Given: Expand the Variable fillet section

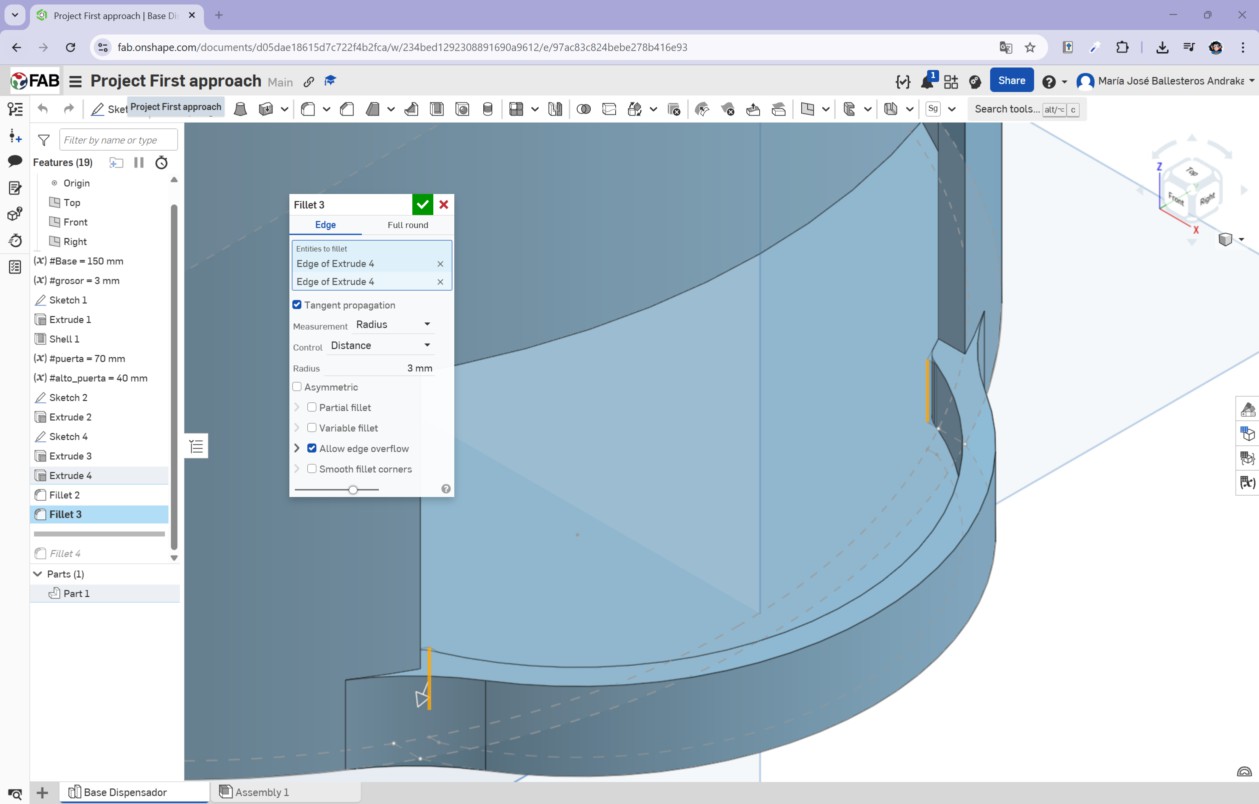Looking at the screenshot, I should pyautogui.click(x=297, y=428).
